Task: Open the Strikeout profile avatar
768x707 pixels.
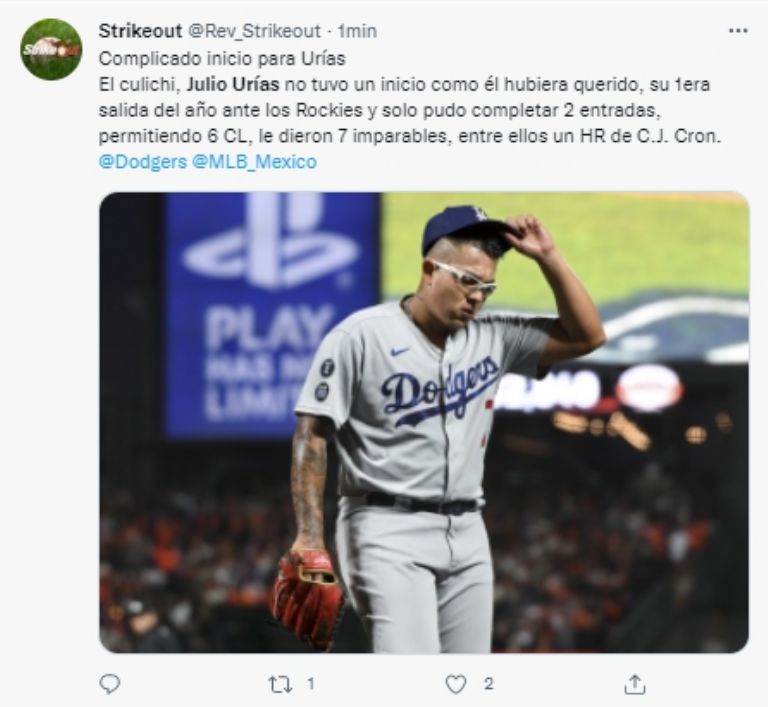Action: tap(51, 49)
